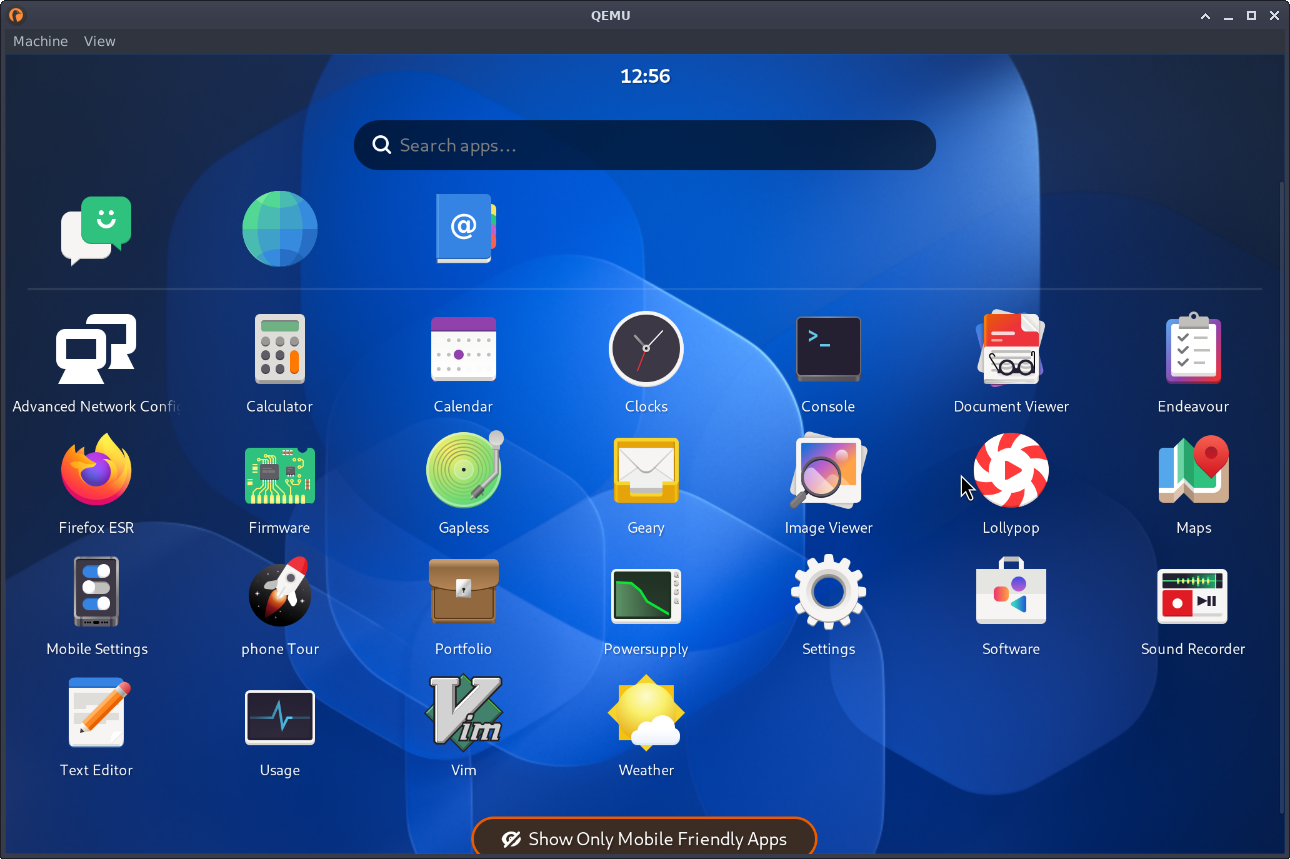Image resolution: width=1290 pixels, height=859 pixels.
Task: Open Mobile Settings
Action: (96, 591)
